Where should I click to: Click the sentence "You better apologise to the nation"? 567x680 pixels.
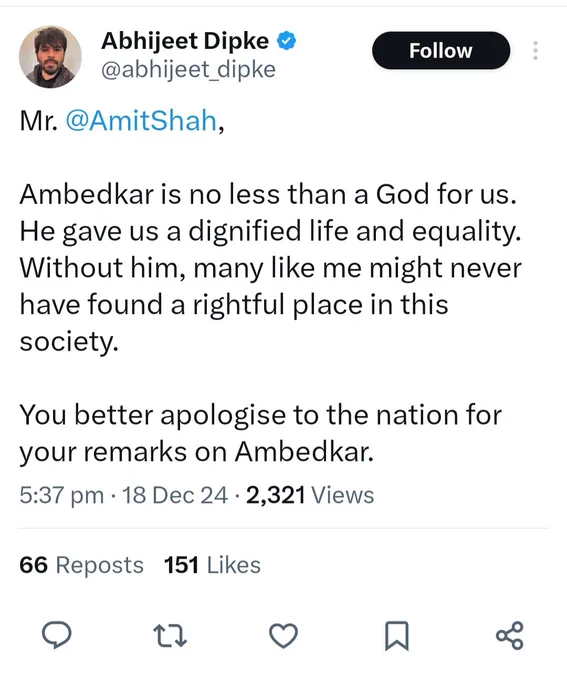pyautogui.click(x=261, y=434)
